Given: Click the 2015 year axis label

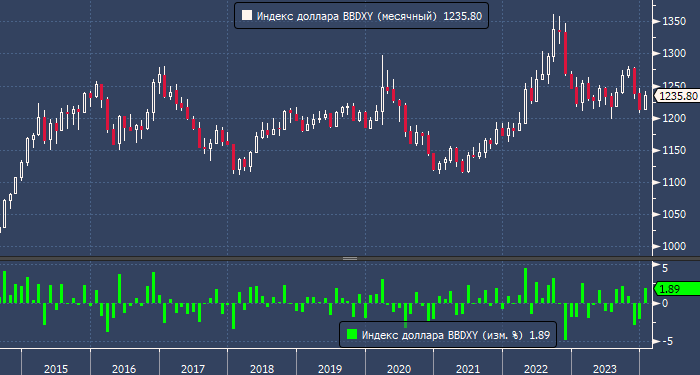Looking at the screenshot, I should [x=56, y=369].
